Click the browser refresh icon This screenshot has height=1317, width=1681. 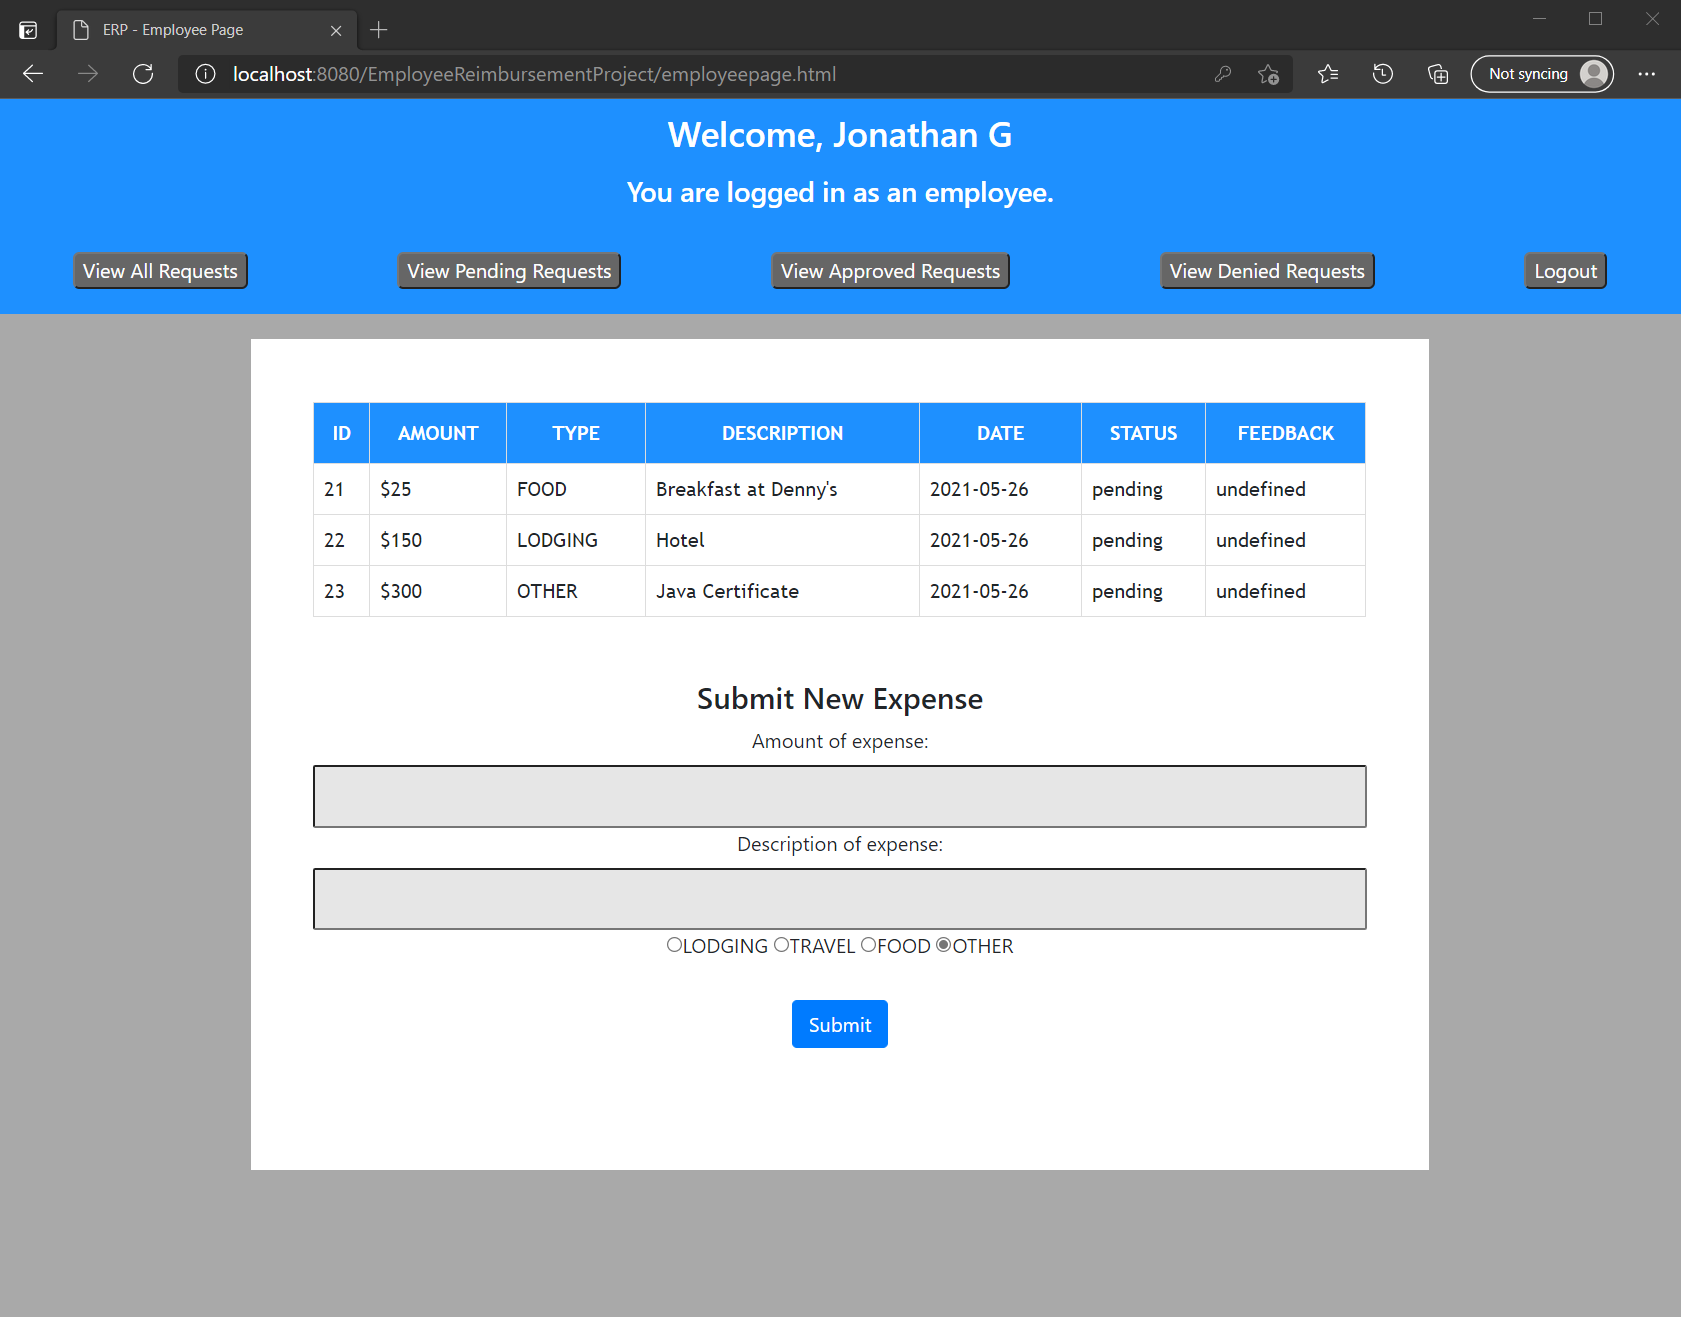(143, 74)
